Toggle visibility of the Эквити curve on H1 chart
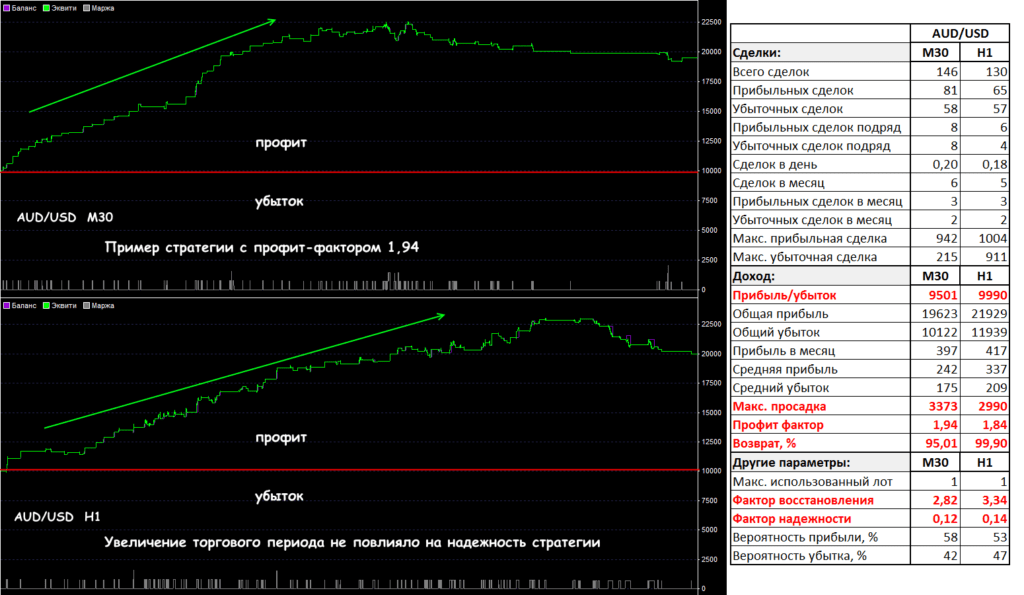Screen dimensions: 1024x595 coord(46,306)
